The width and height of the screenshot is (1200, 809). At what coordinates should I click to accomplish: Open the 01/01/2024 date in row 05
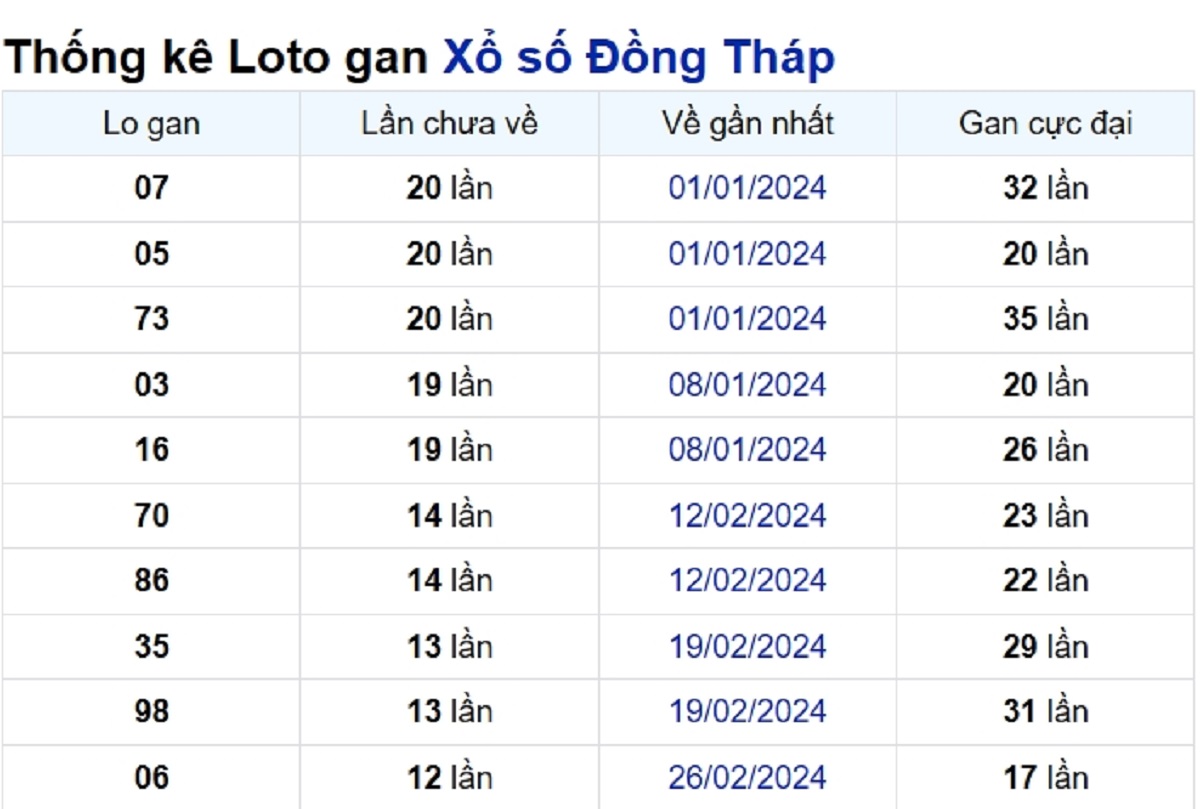click(x=747, y=254)
